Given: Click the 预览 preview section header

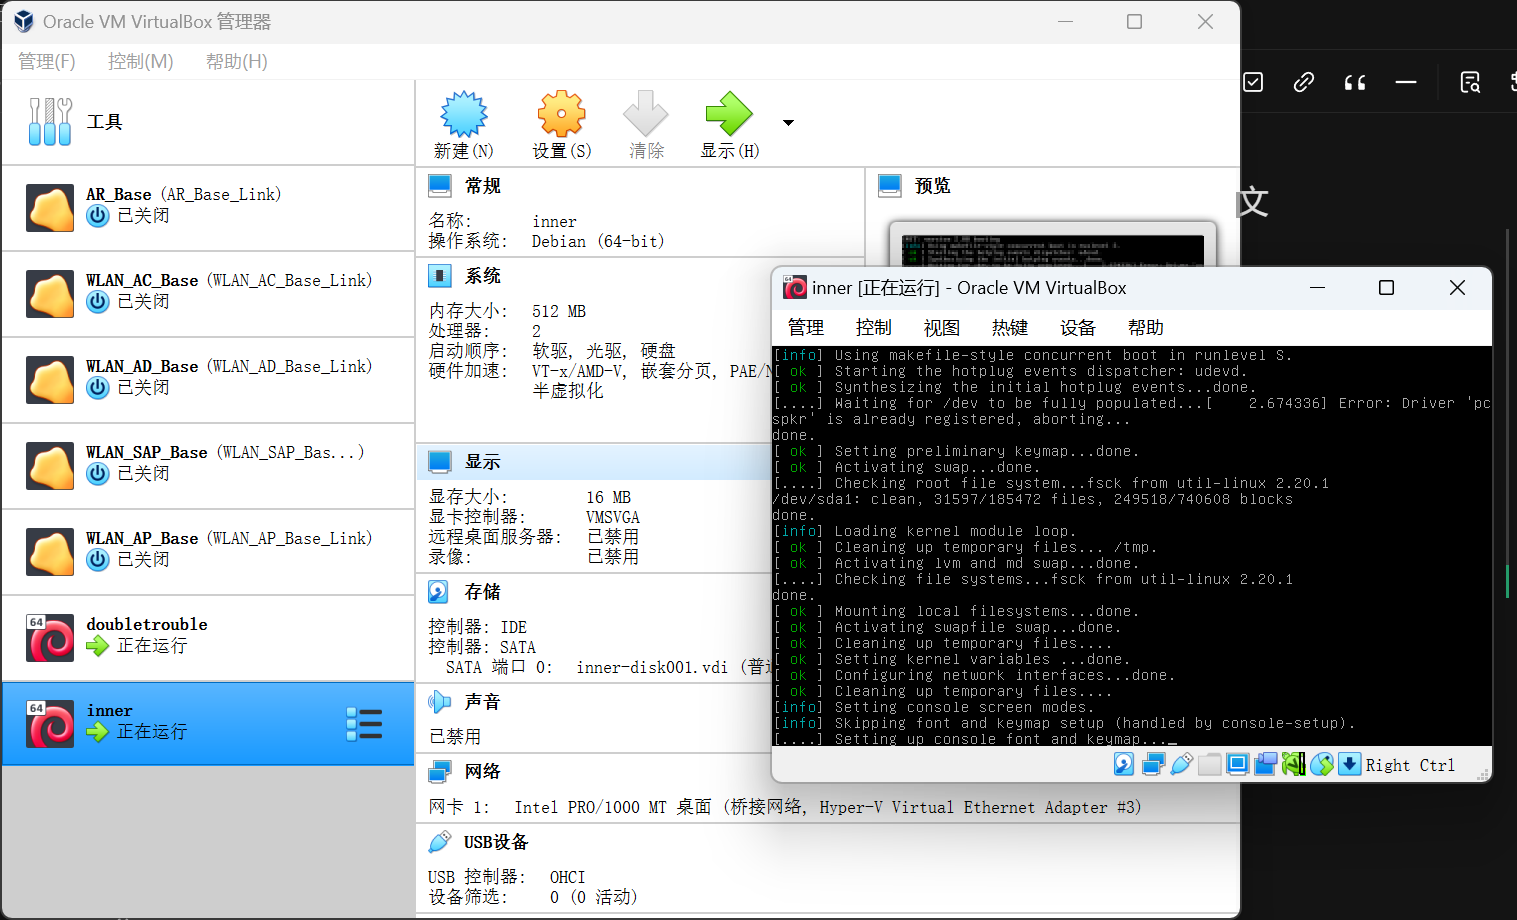Looking at the screenshot, I should tap(933, 186).
